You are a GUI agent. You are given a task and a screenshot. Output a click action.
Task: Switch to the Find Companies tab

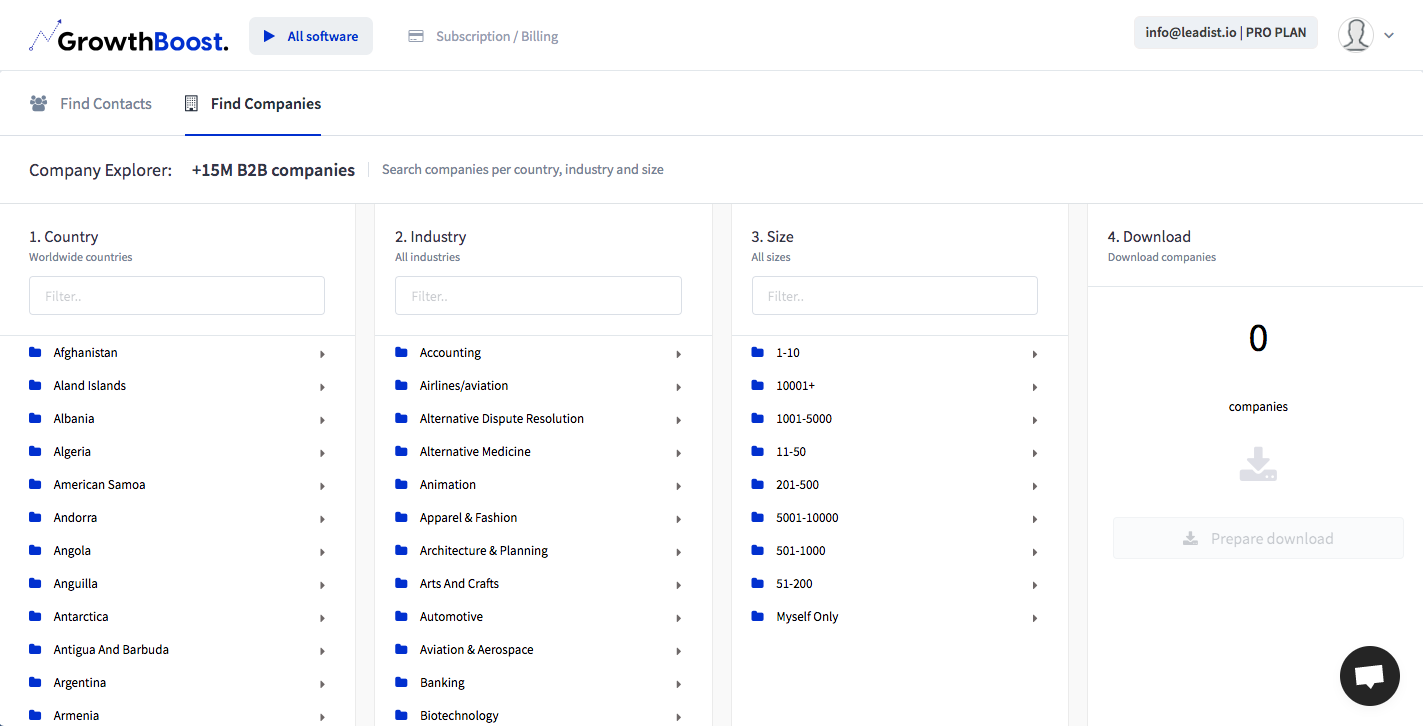point(265,102)
